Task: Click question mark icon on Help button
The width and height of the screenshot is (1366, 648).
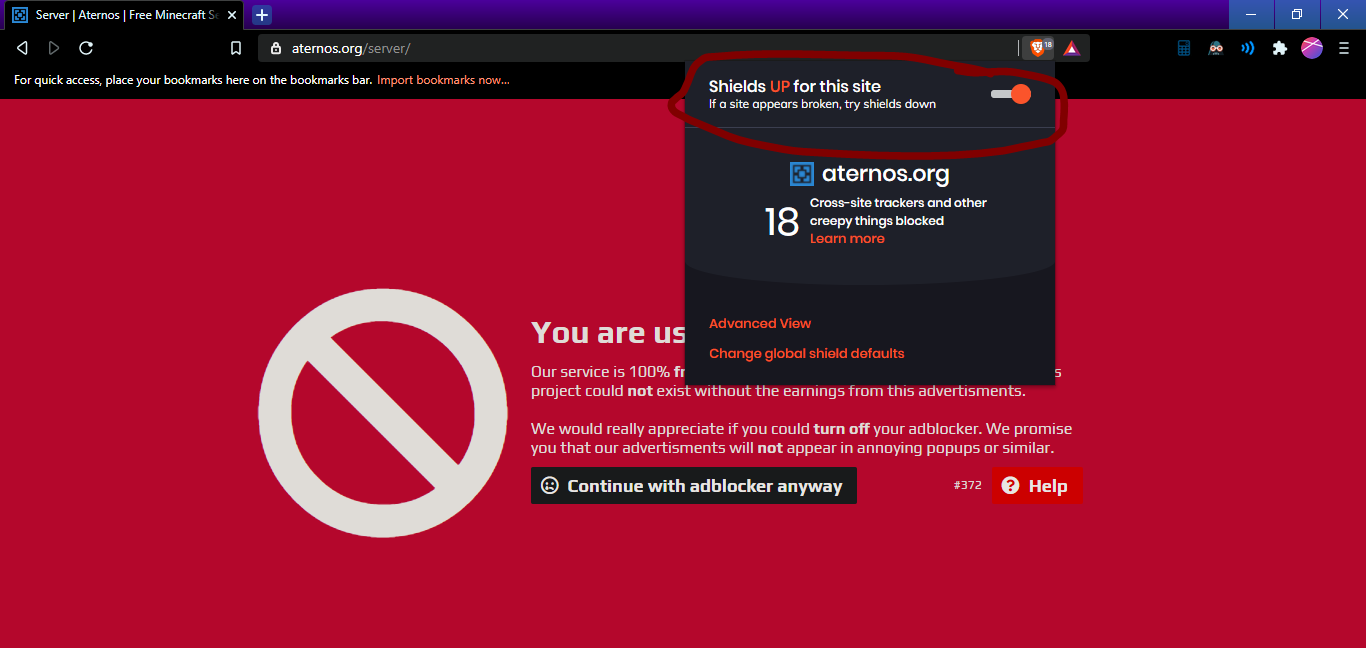Action: (x=1010, y=486)
